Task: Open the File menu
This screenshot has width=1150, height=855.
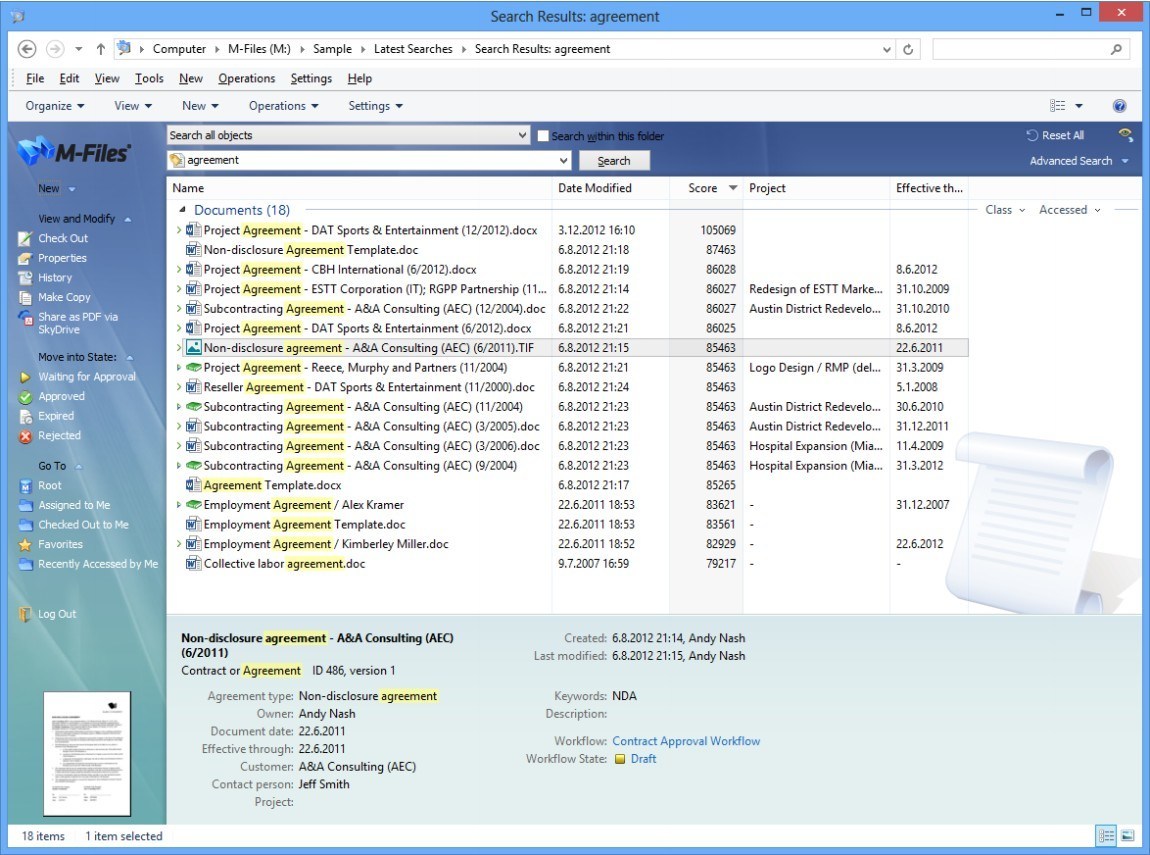Action: pyautogui.click(x=34, y=78)
